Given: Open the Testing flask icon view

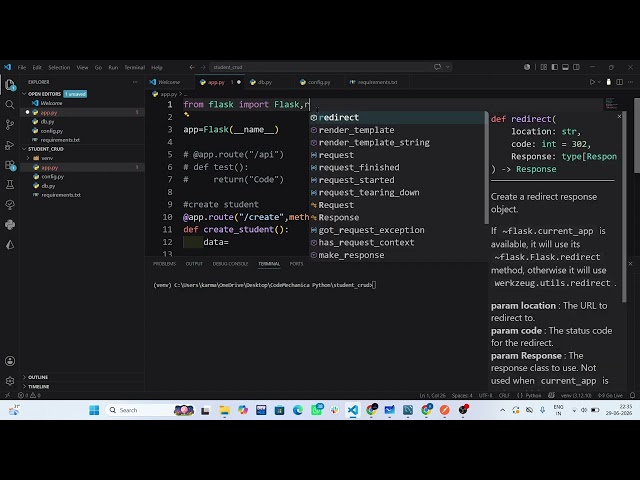Looking at the screenshot, I should 10,184.
